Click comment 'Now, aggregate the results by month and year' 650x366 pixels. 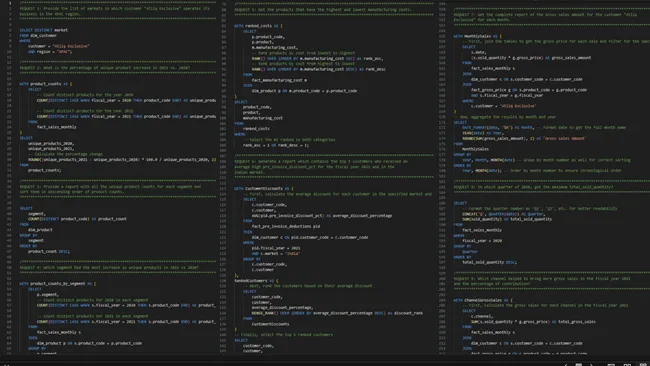pyautogui.click(x=505, y=117)
